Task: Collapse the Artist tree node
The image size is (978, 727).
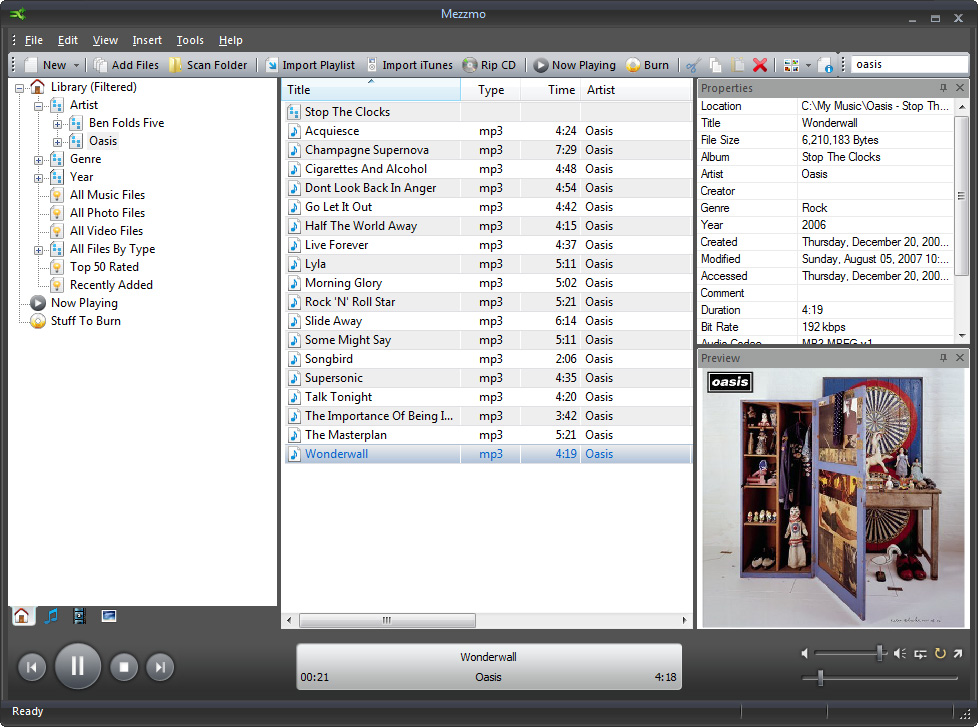Action: (39, 106)
